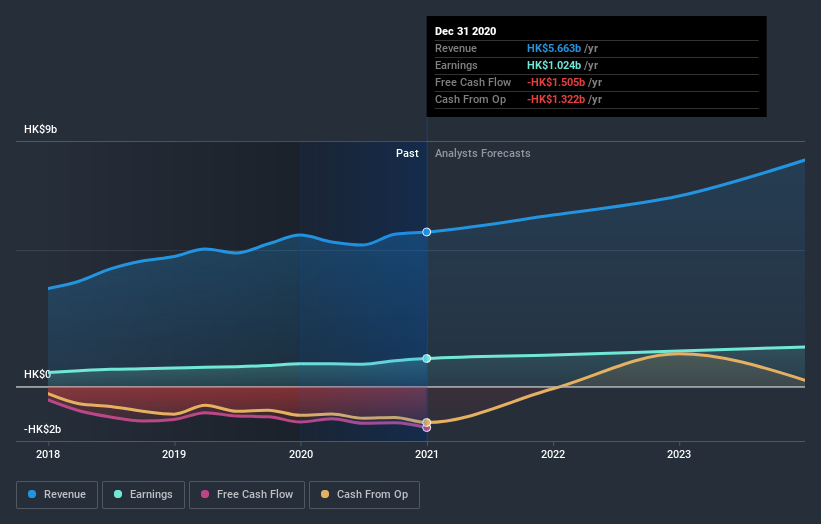Click the -HK$1.505b free cash flow value

click(556, 82)
